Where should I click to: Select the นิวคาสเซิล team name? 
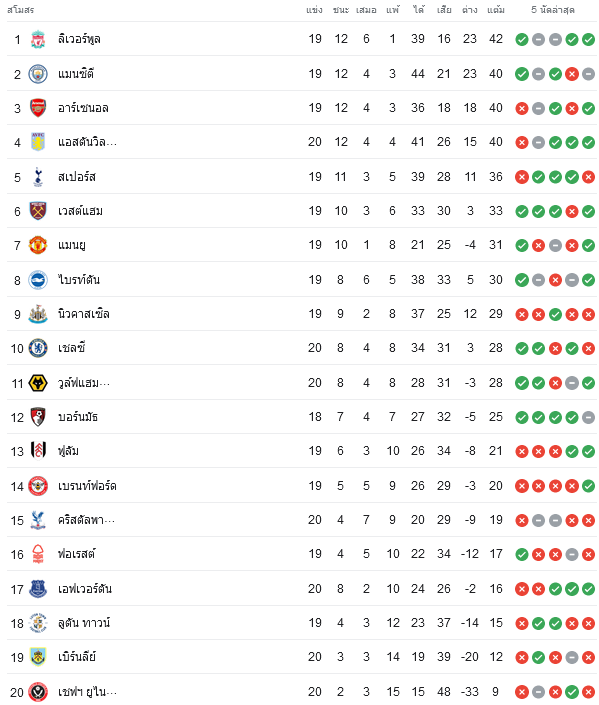84,314
